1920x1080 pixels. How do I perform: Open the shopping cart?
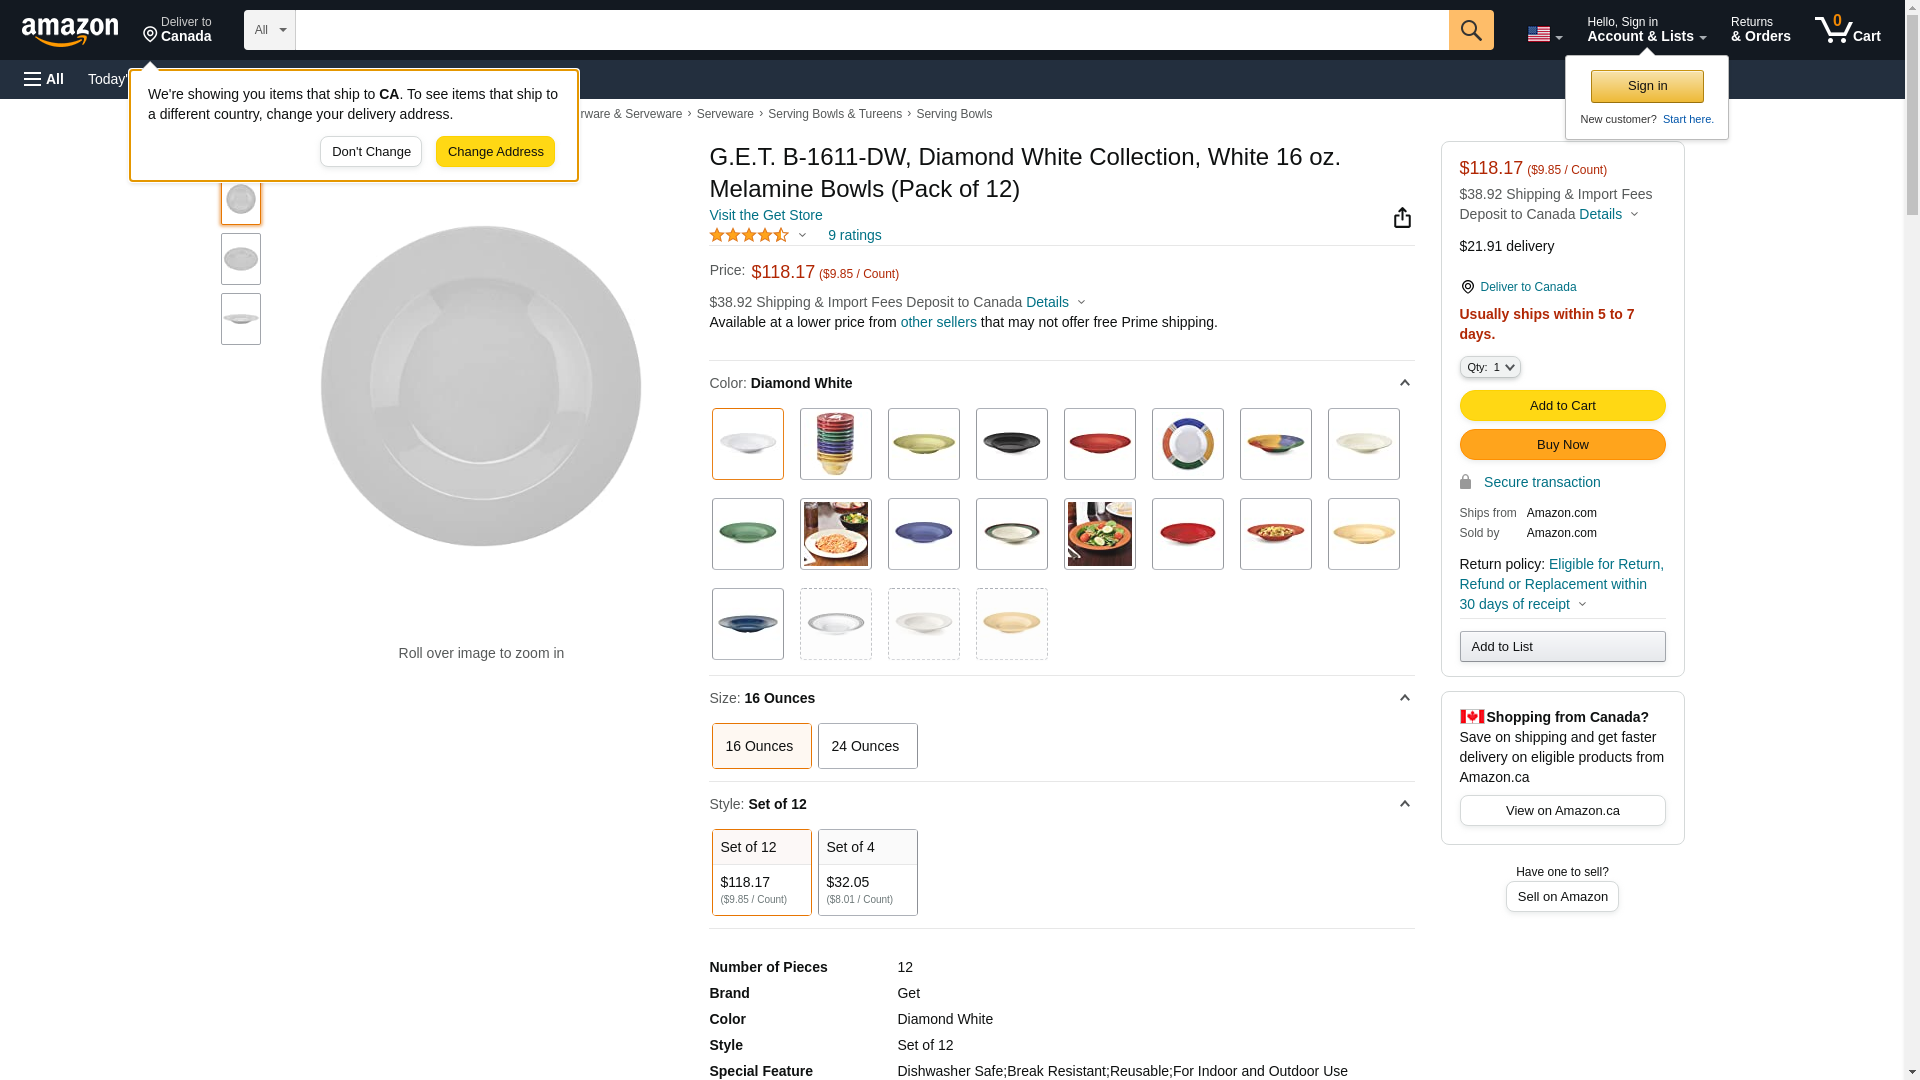tap(1847, 30)
